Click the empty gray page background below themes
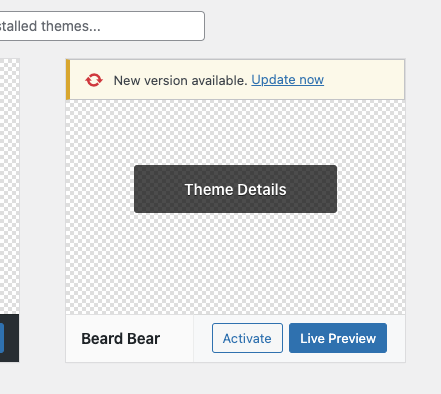The height and width of the screenshot is (394, 441). [220, 379]
